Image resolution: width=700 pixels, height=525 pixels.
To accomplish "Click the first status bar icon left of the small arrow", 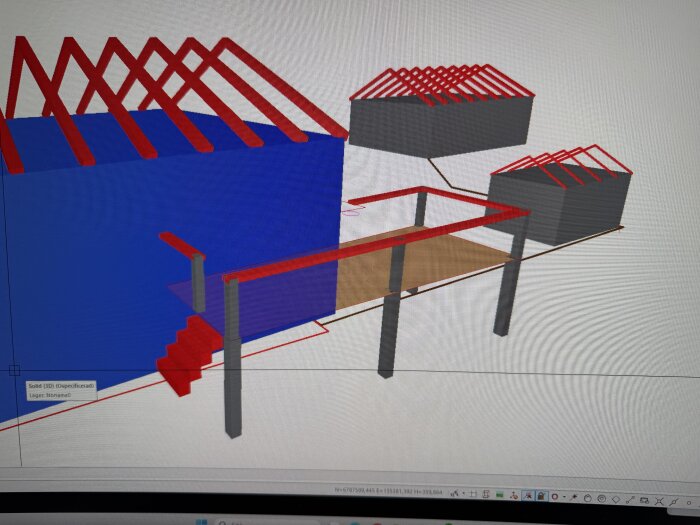I will click(454, 494).
